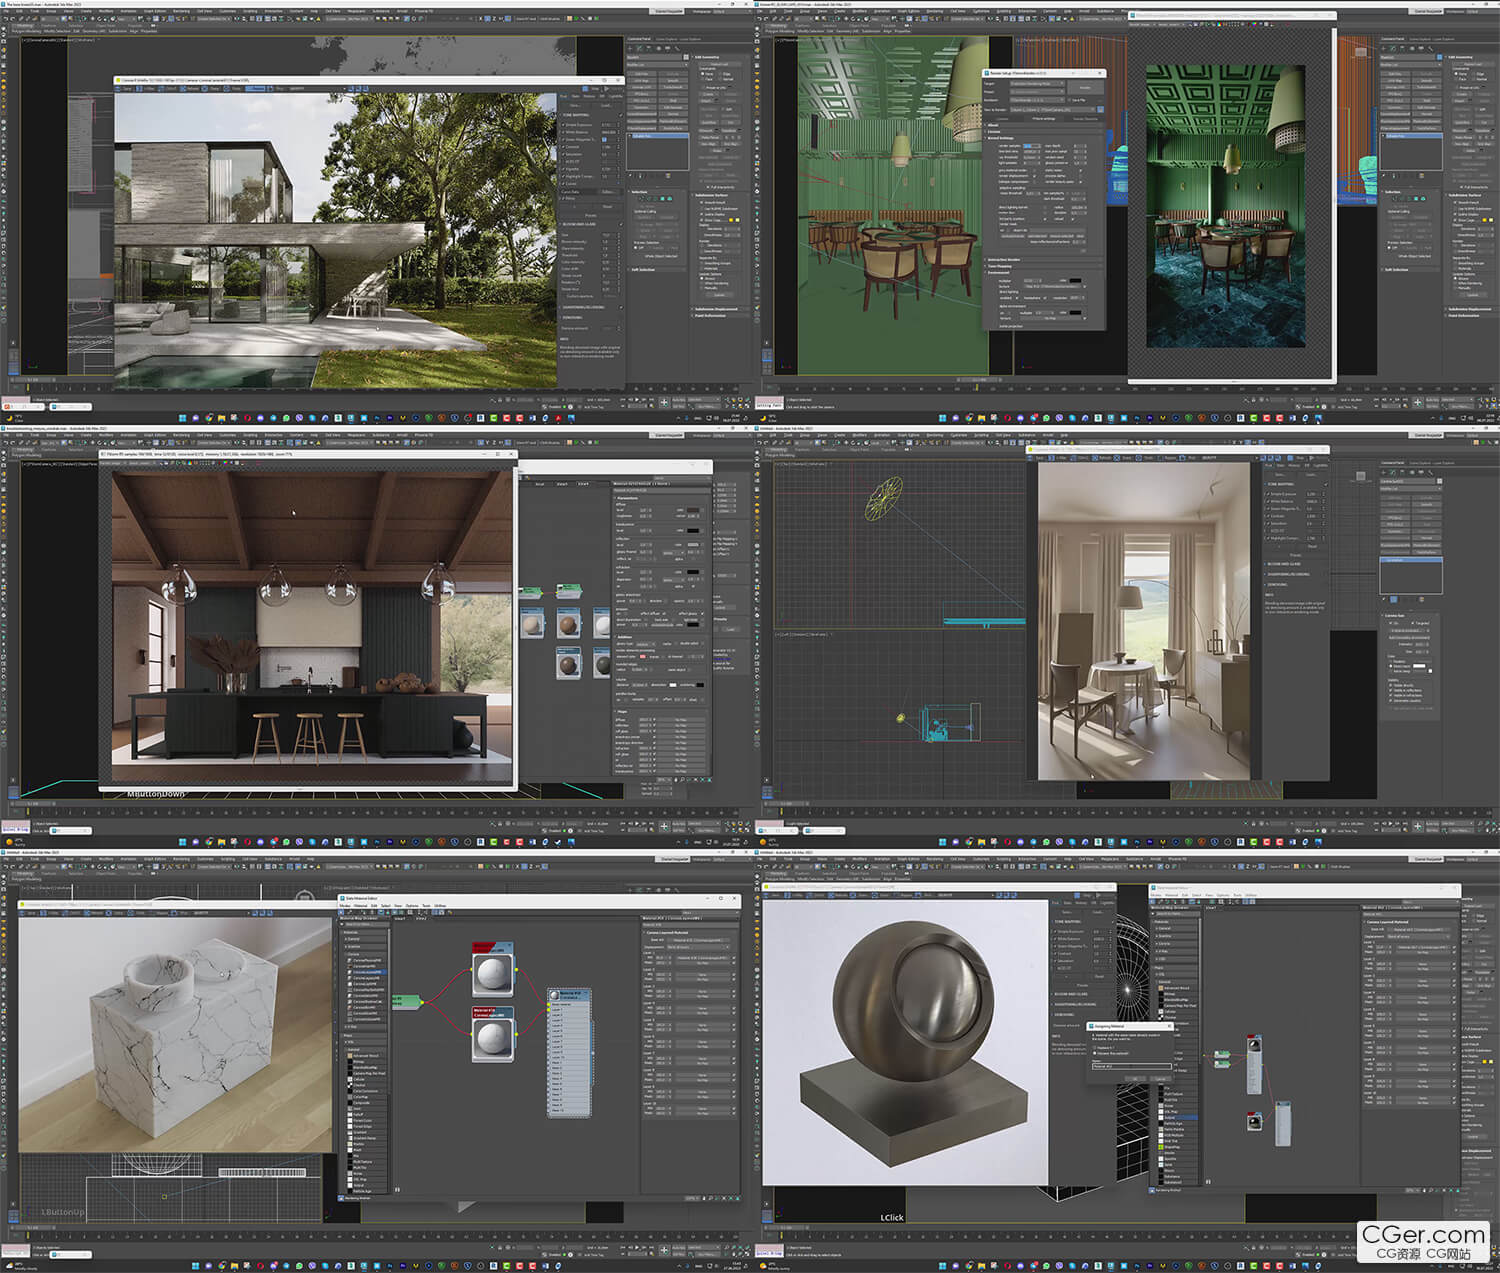Open Chrome from bottom-left screenshot taskbar

click(222, 1265)
